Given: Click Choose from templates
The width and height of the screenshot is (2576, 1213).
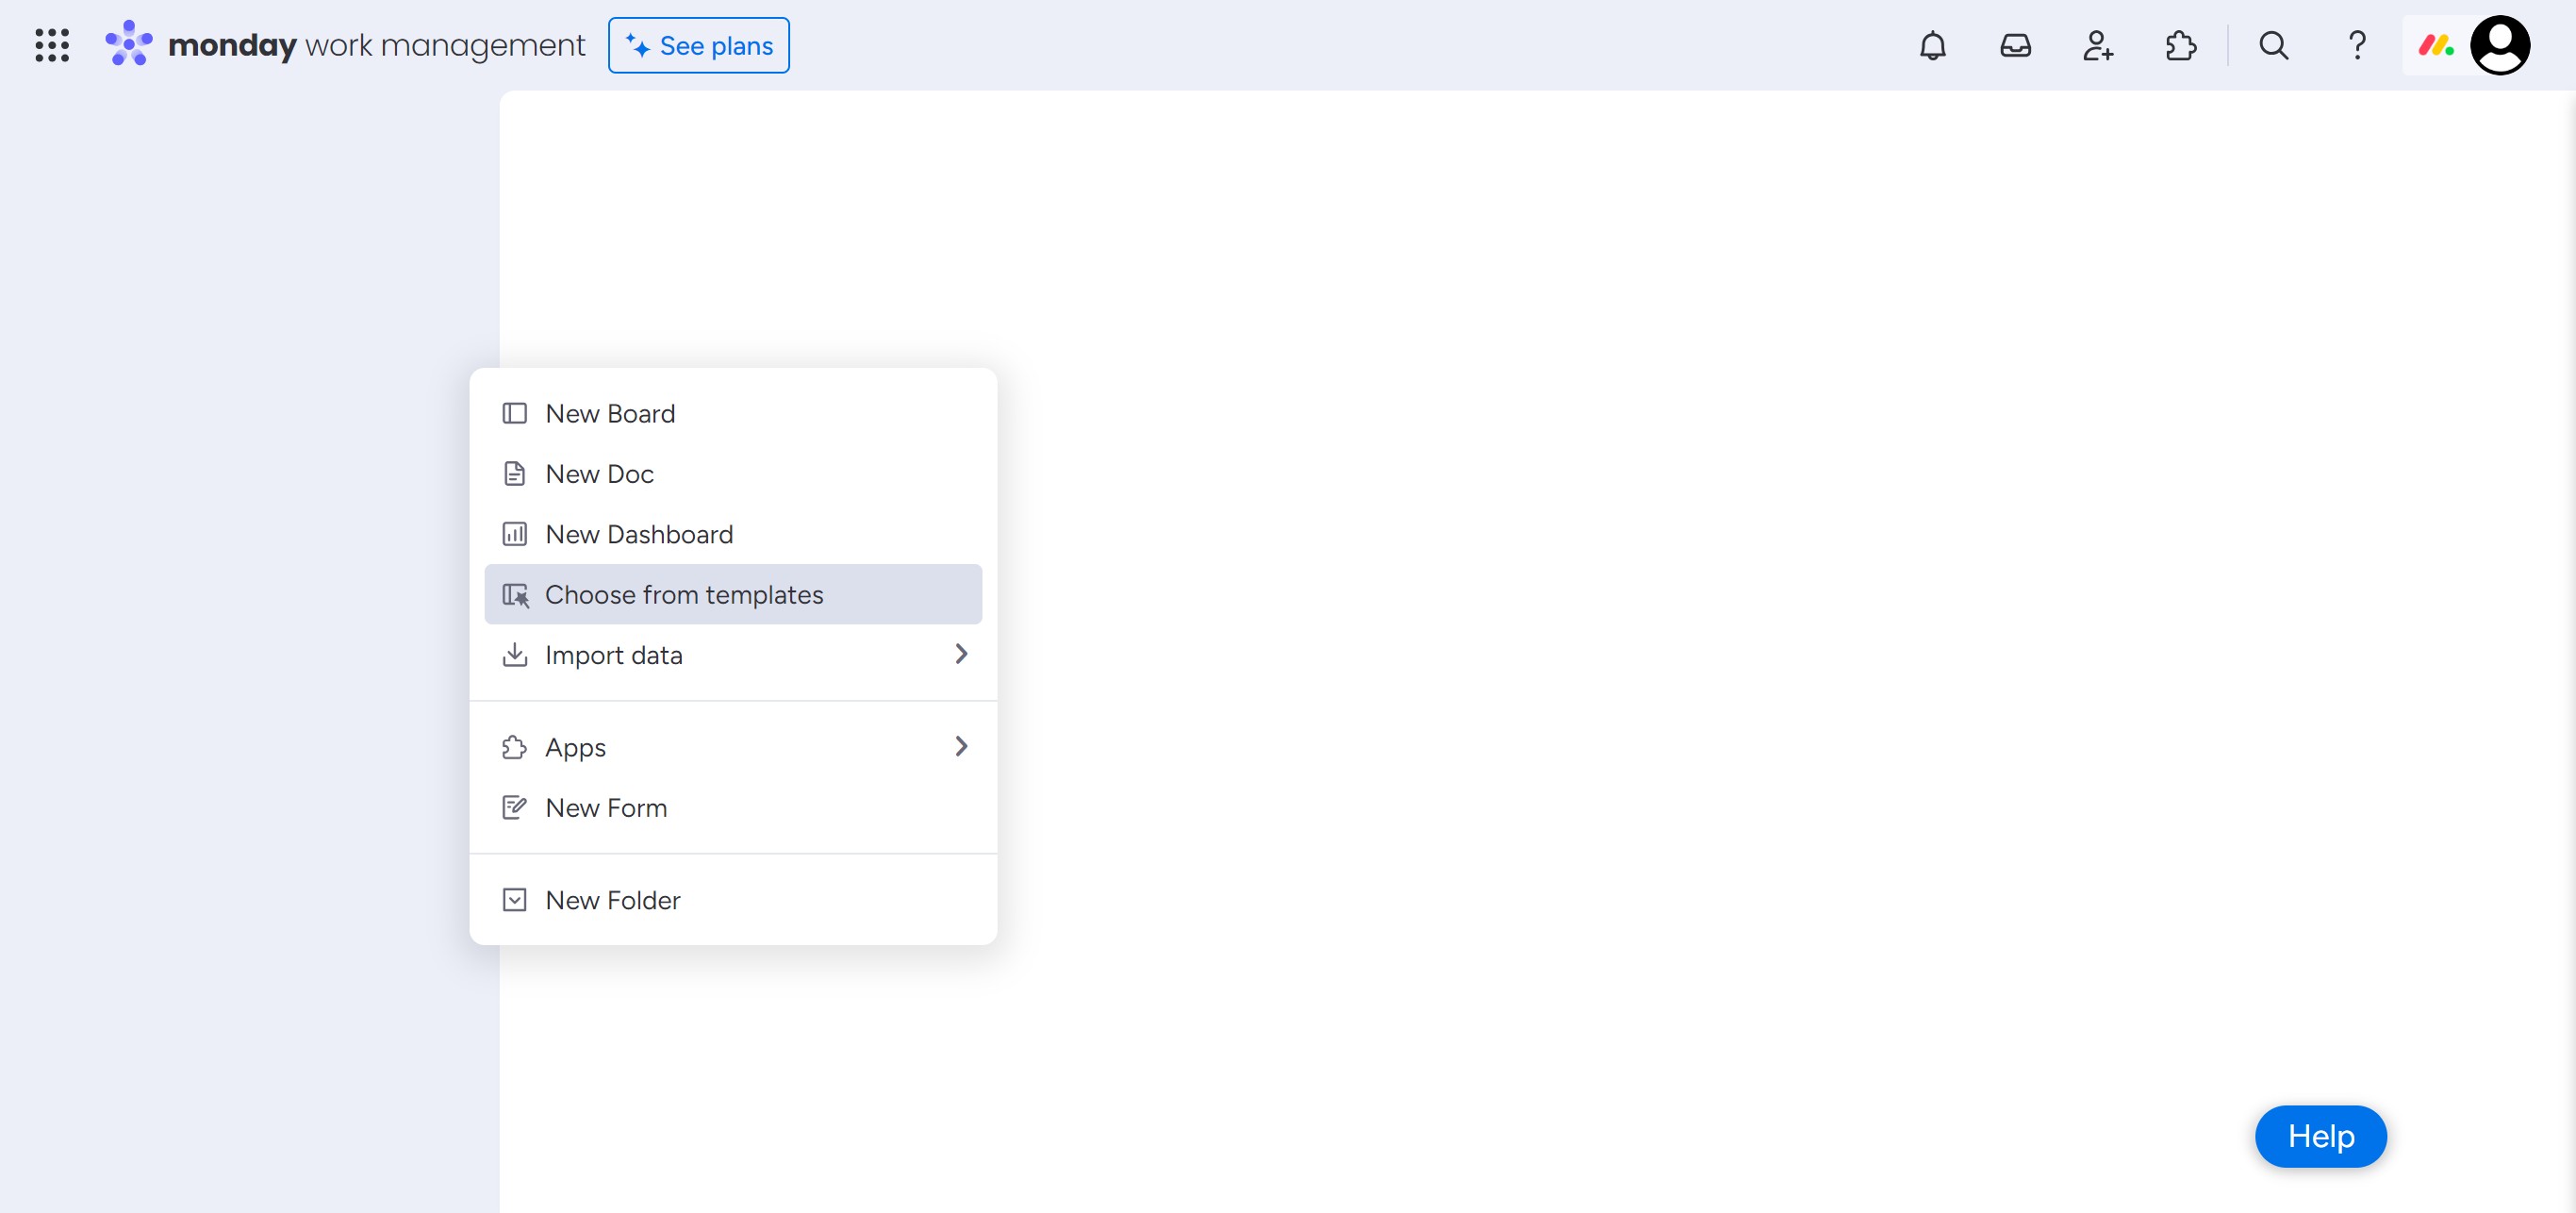Looking at the screenshot, I should pyautogui.click(x=684, y=595).
